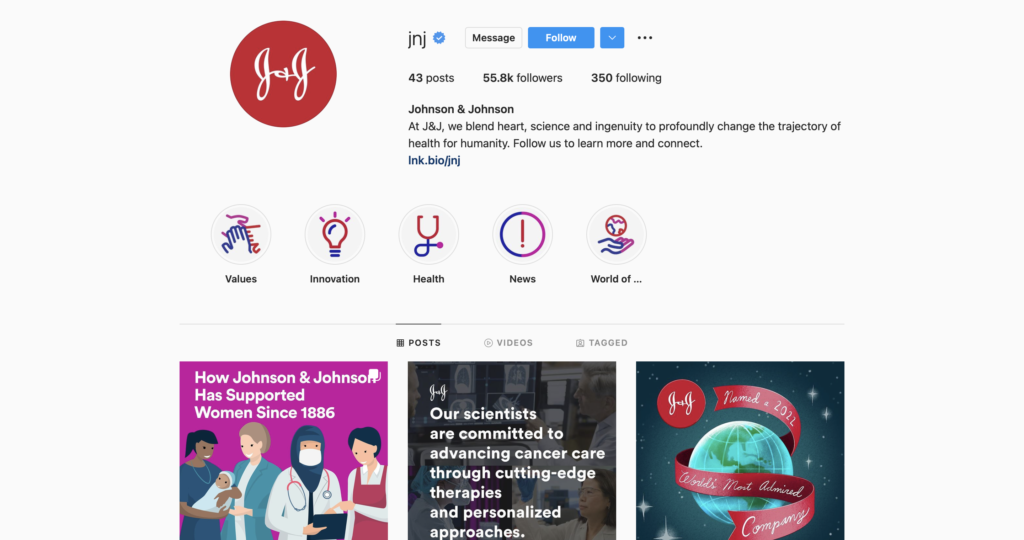View the 55.8k followers list
Viewport: 1024px width, 540px height.
coord(522,78)
